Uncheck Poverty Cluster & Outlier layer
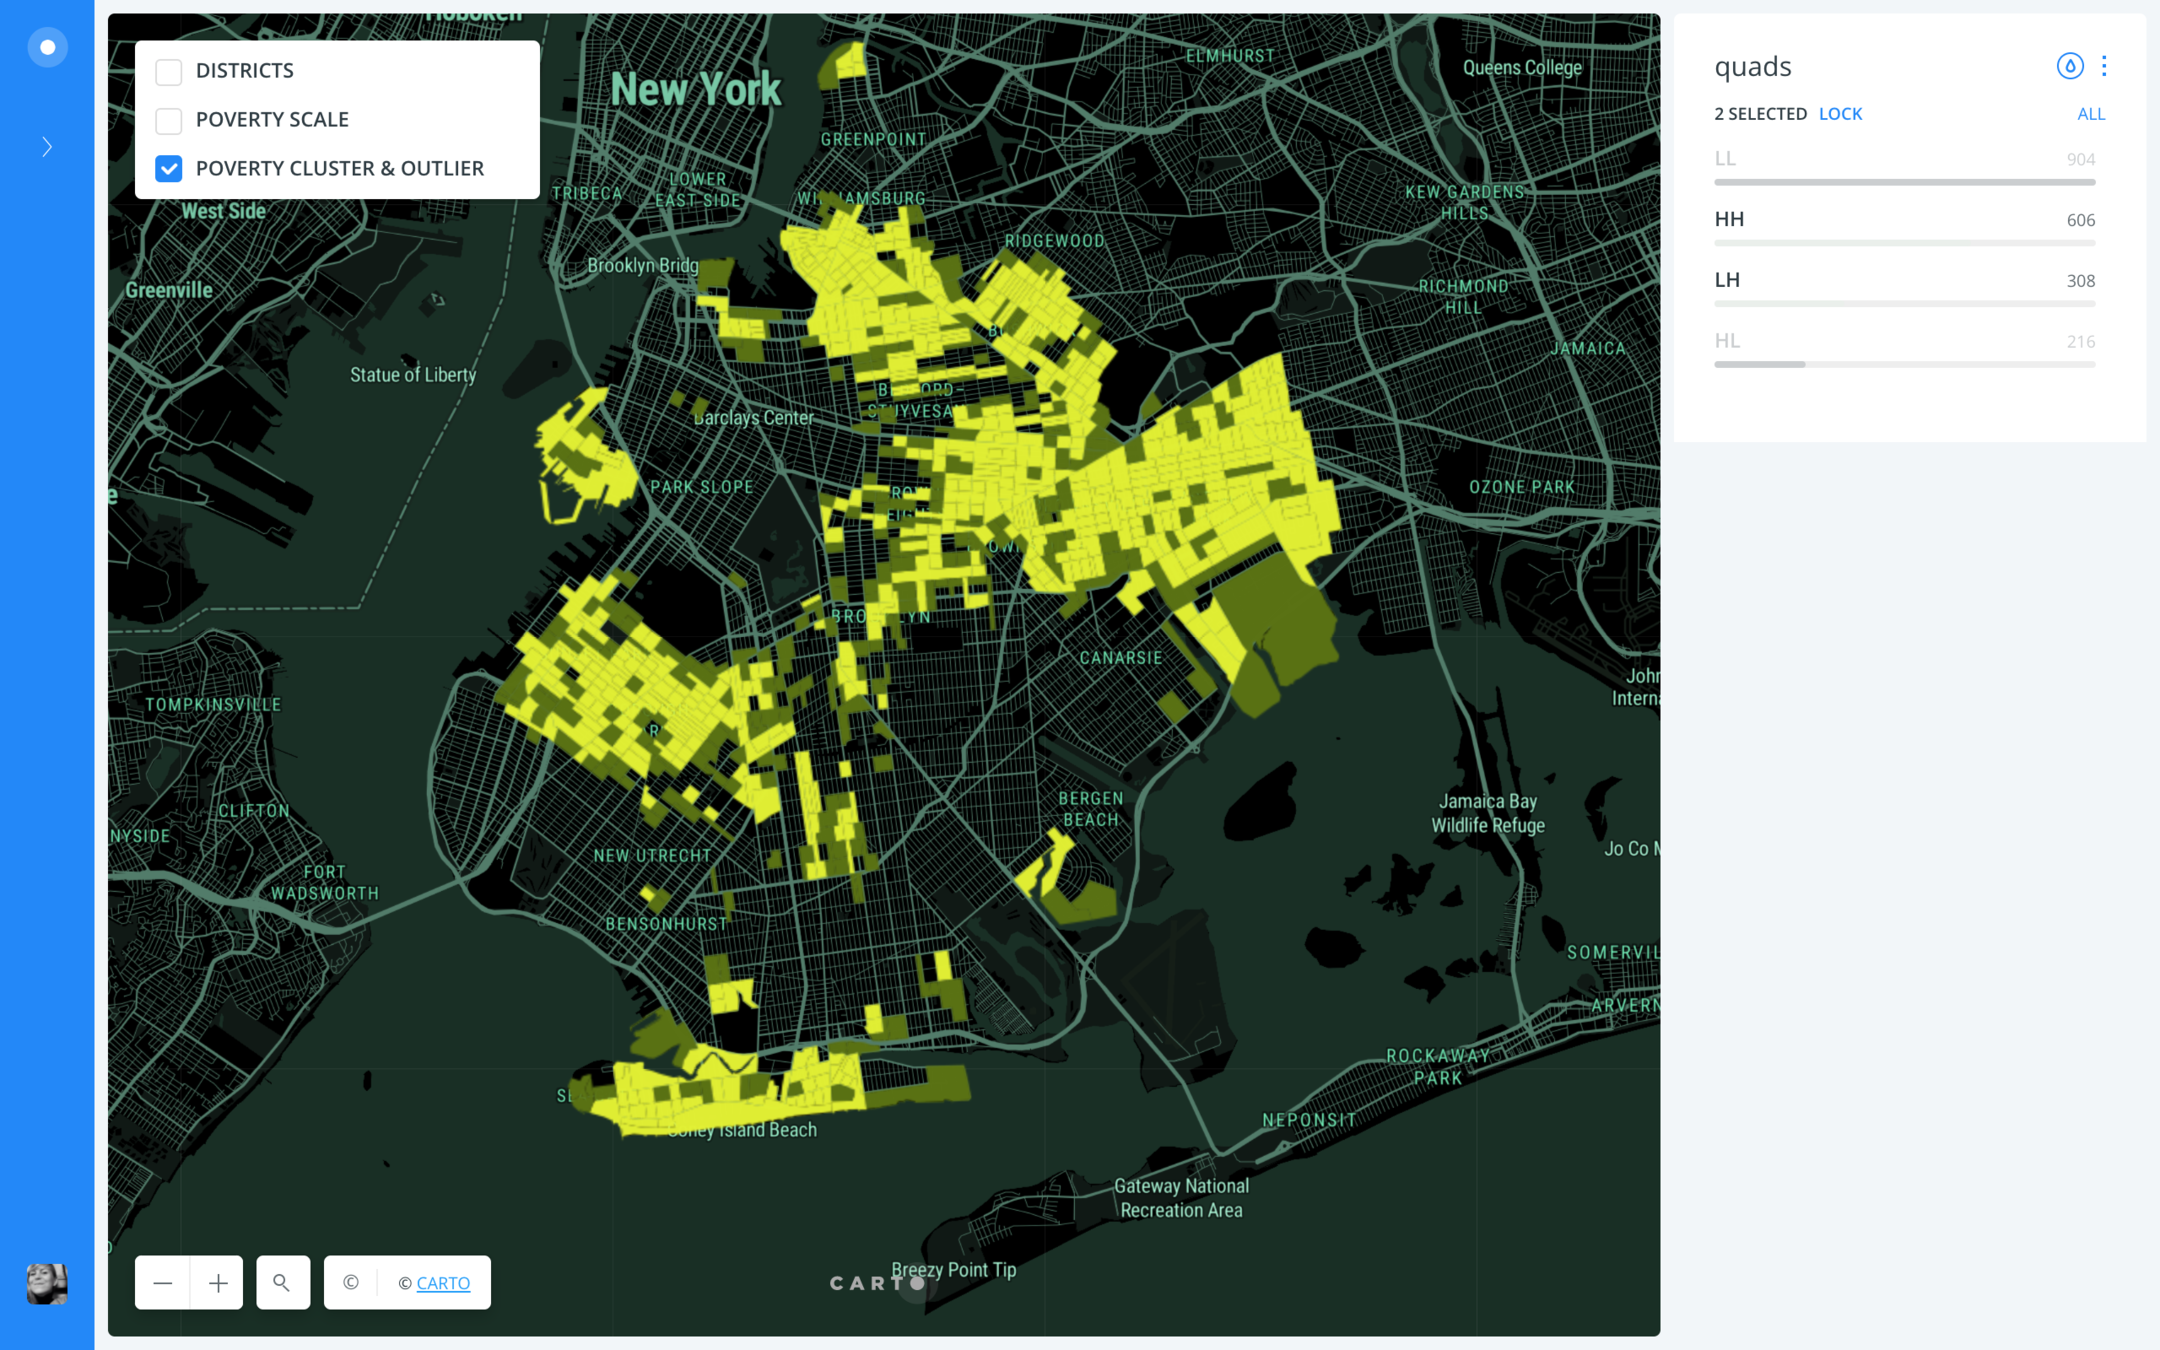 click(x=169, y=169)
